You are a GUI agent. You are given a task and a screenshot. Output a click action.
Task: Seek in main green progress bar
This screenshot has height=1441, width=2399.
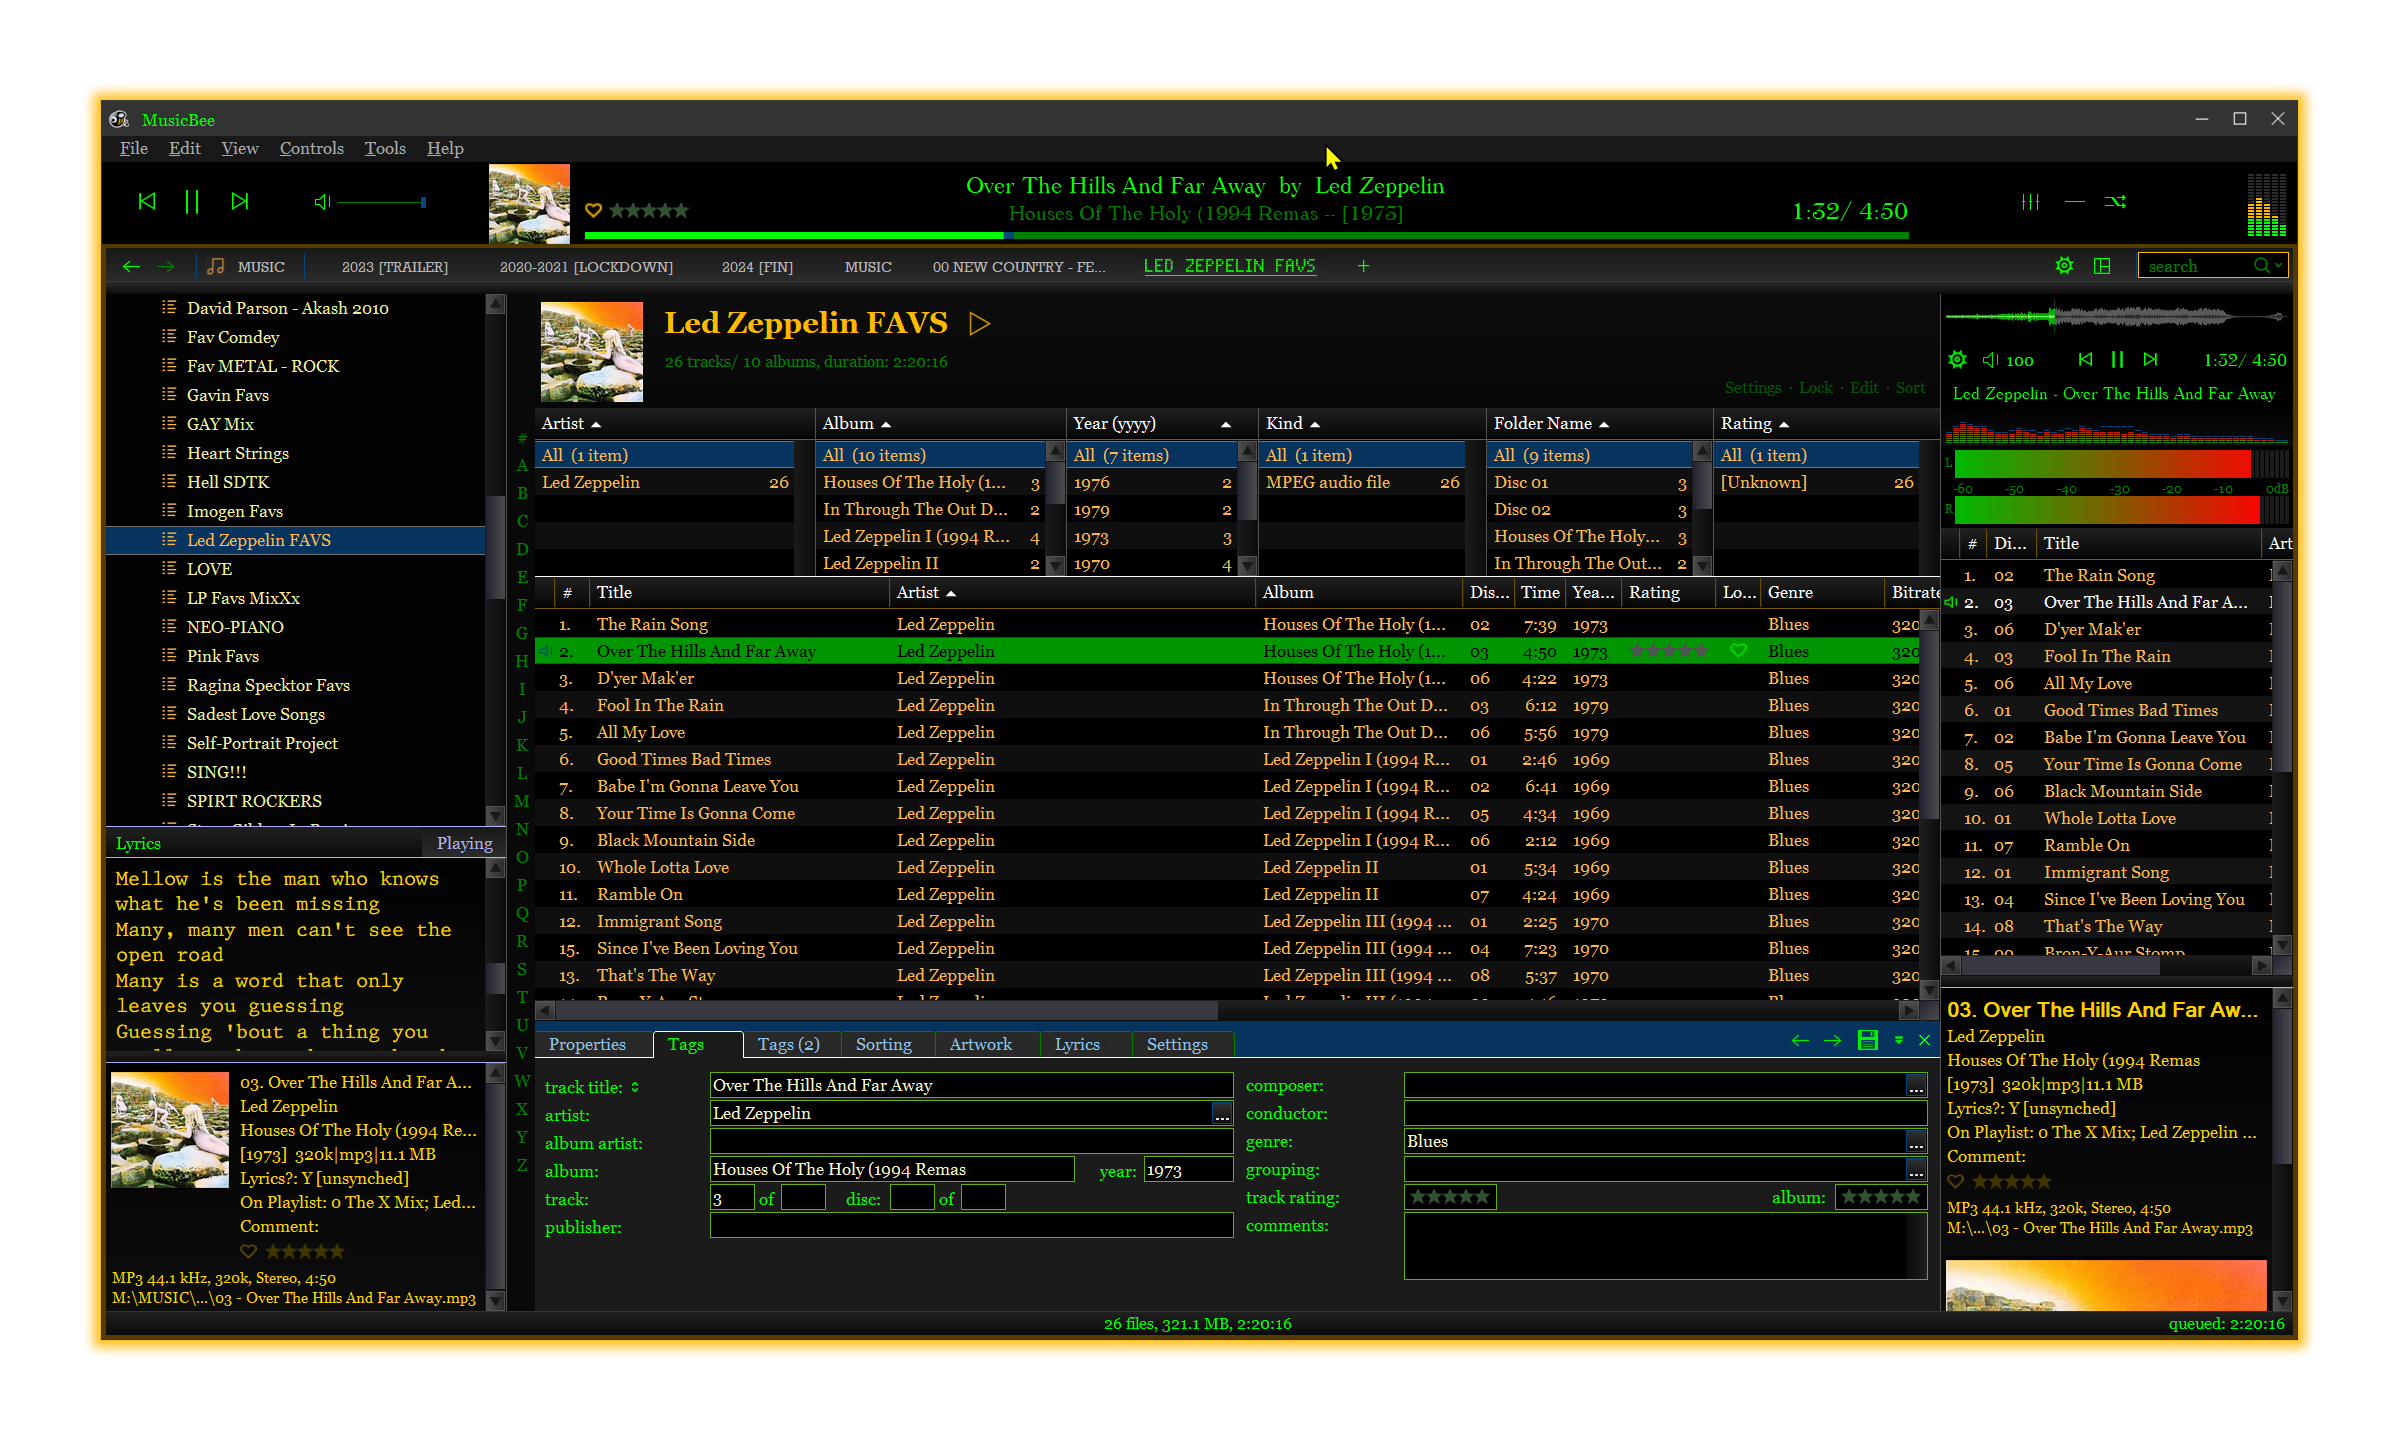(1246, 235)
